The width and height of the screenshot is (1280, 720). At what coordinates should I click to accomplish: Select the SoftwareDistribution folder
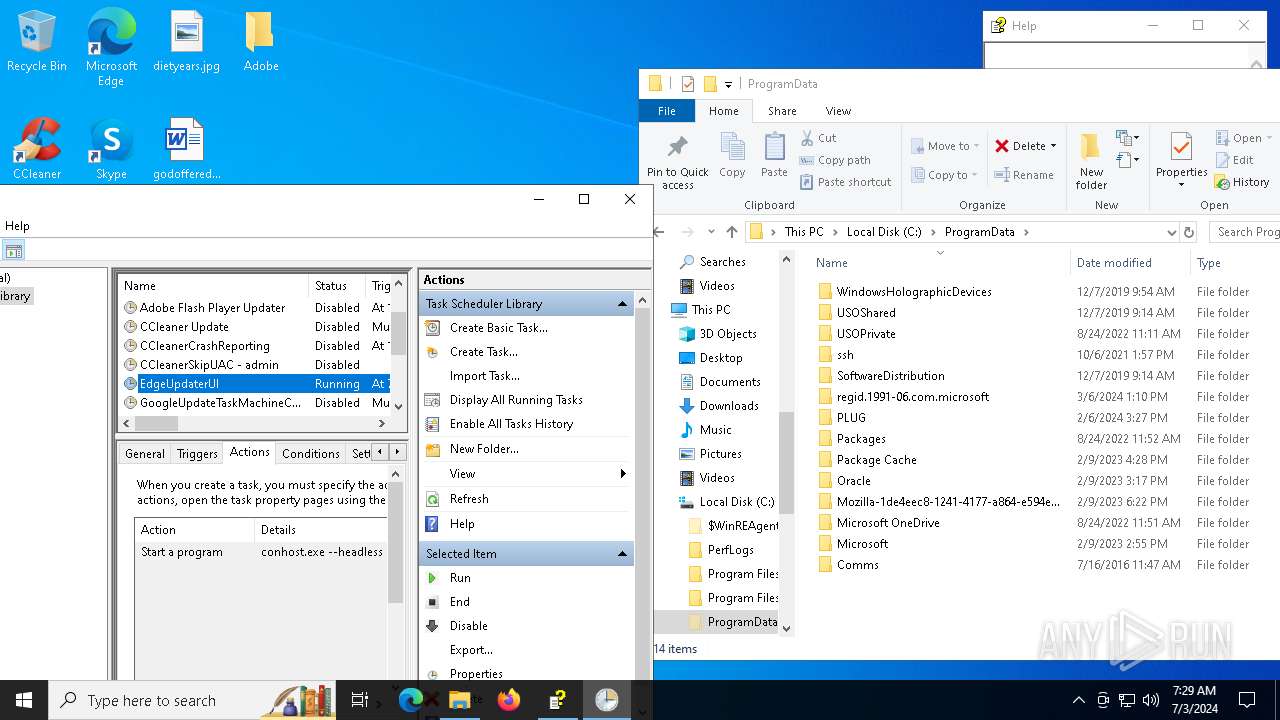click(890, 376)
